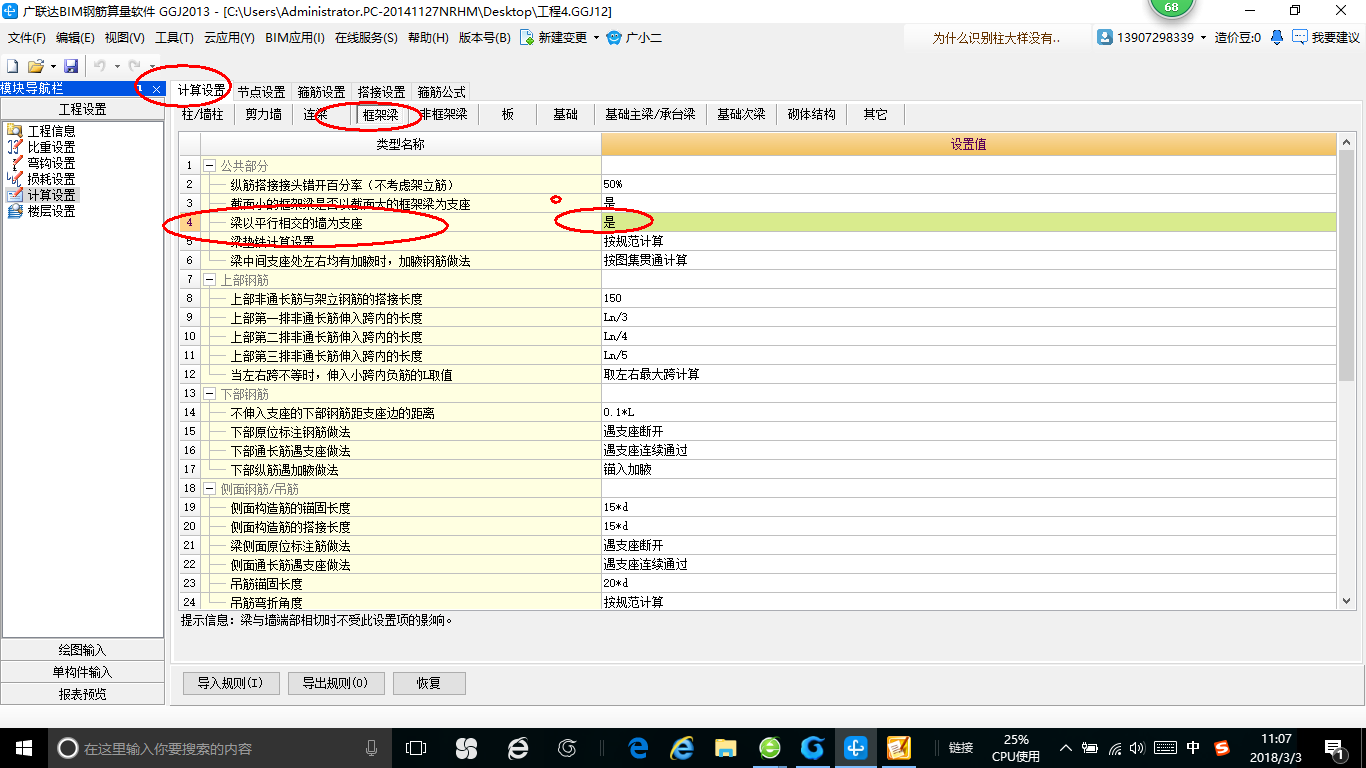
Task: Click the Open folder toolbar icon
Action: pyautogui.click(x=35, y=66)
